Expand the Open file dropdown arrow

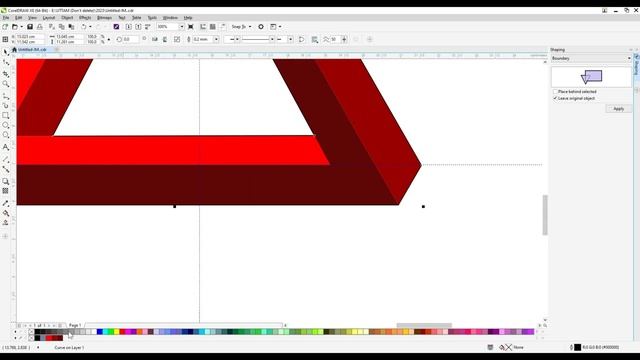pyautogui.click(x=21, y=27)
